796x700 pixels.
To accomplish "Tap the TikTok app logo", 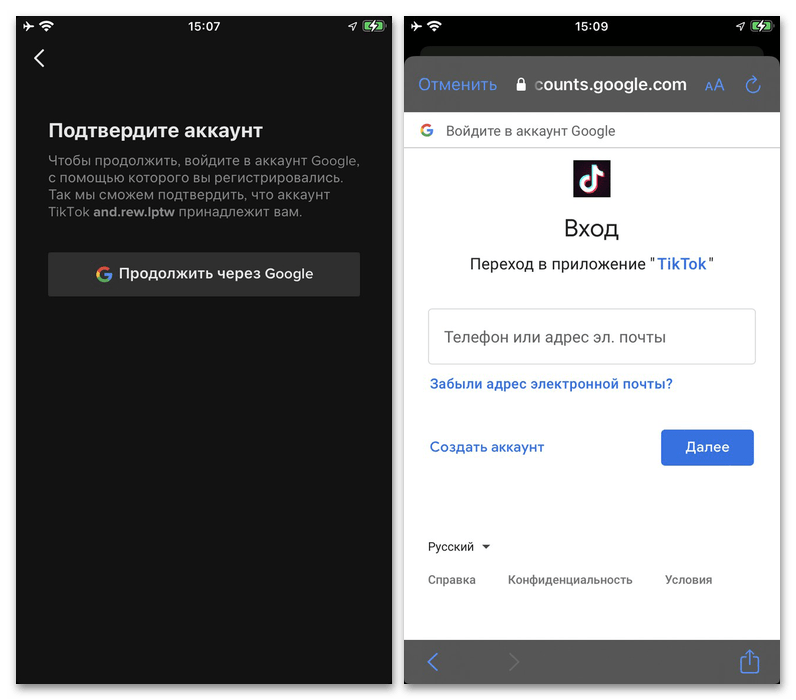I will pos(591,179).
